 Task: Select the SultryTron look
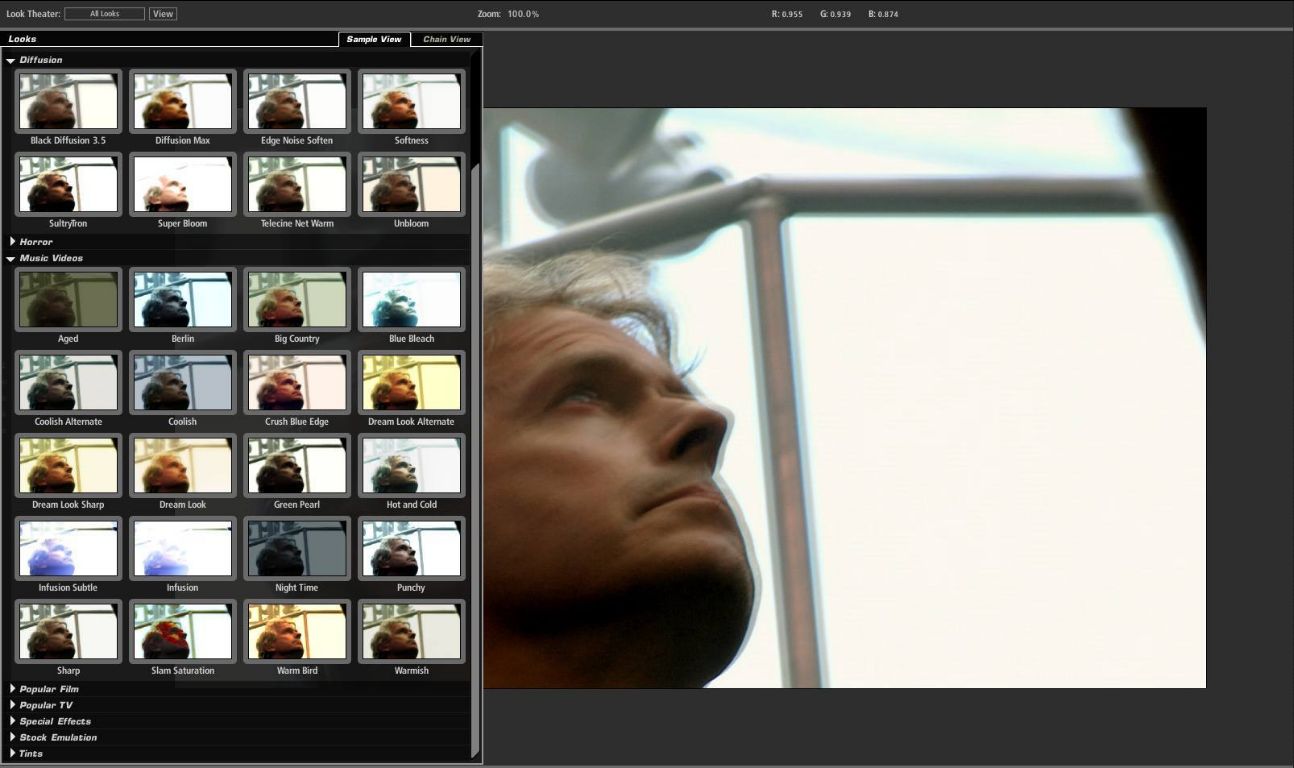click(68, 184)
